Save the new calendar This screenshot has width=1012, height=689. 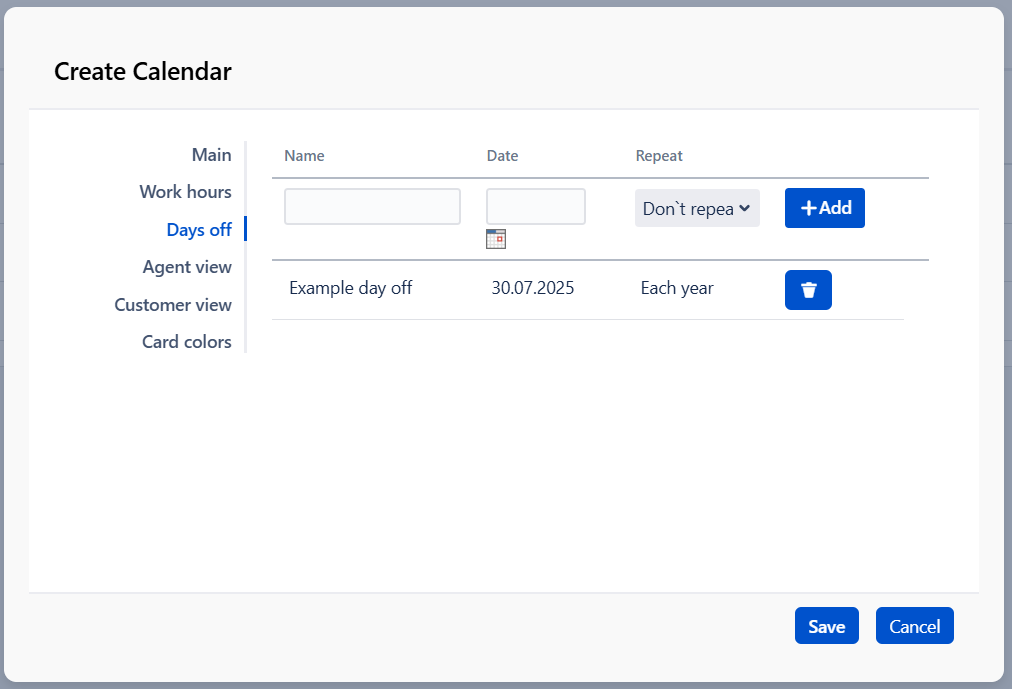point(826,626)
